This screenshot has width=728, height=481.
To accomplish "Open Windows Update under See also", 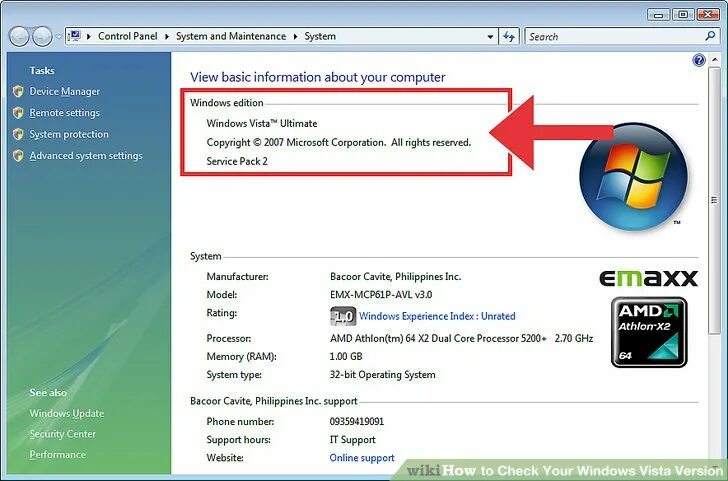I will point(66,413).
